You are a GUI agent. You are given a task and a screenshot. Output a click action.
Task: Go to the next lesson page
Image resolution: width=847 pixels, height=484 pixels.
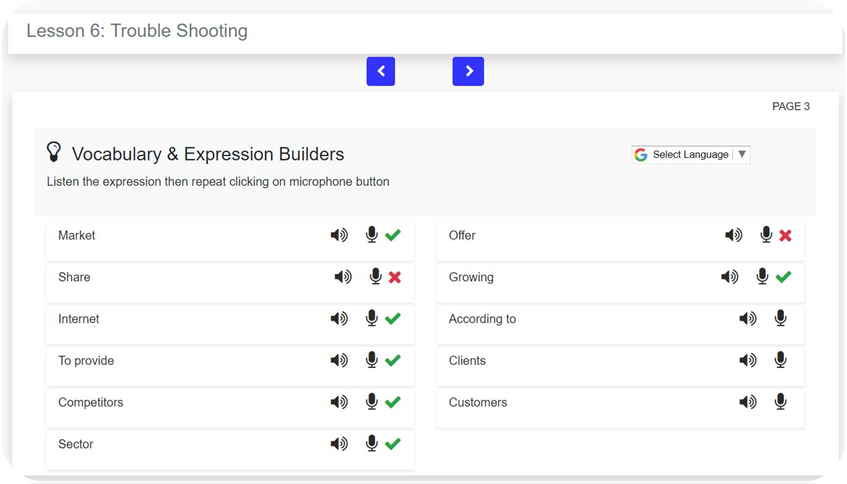468,71
